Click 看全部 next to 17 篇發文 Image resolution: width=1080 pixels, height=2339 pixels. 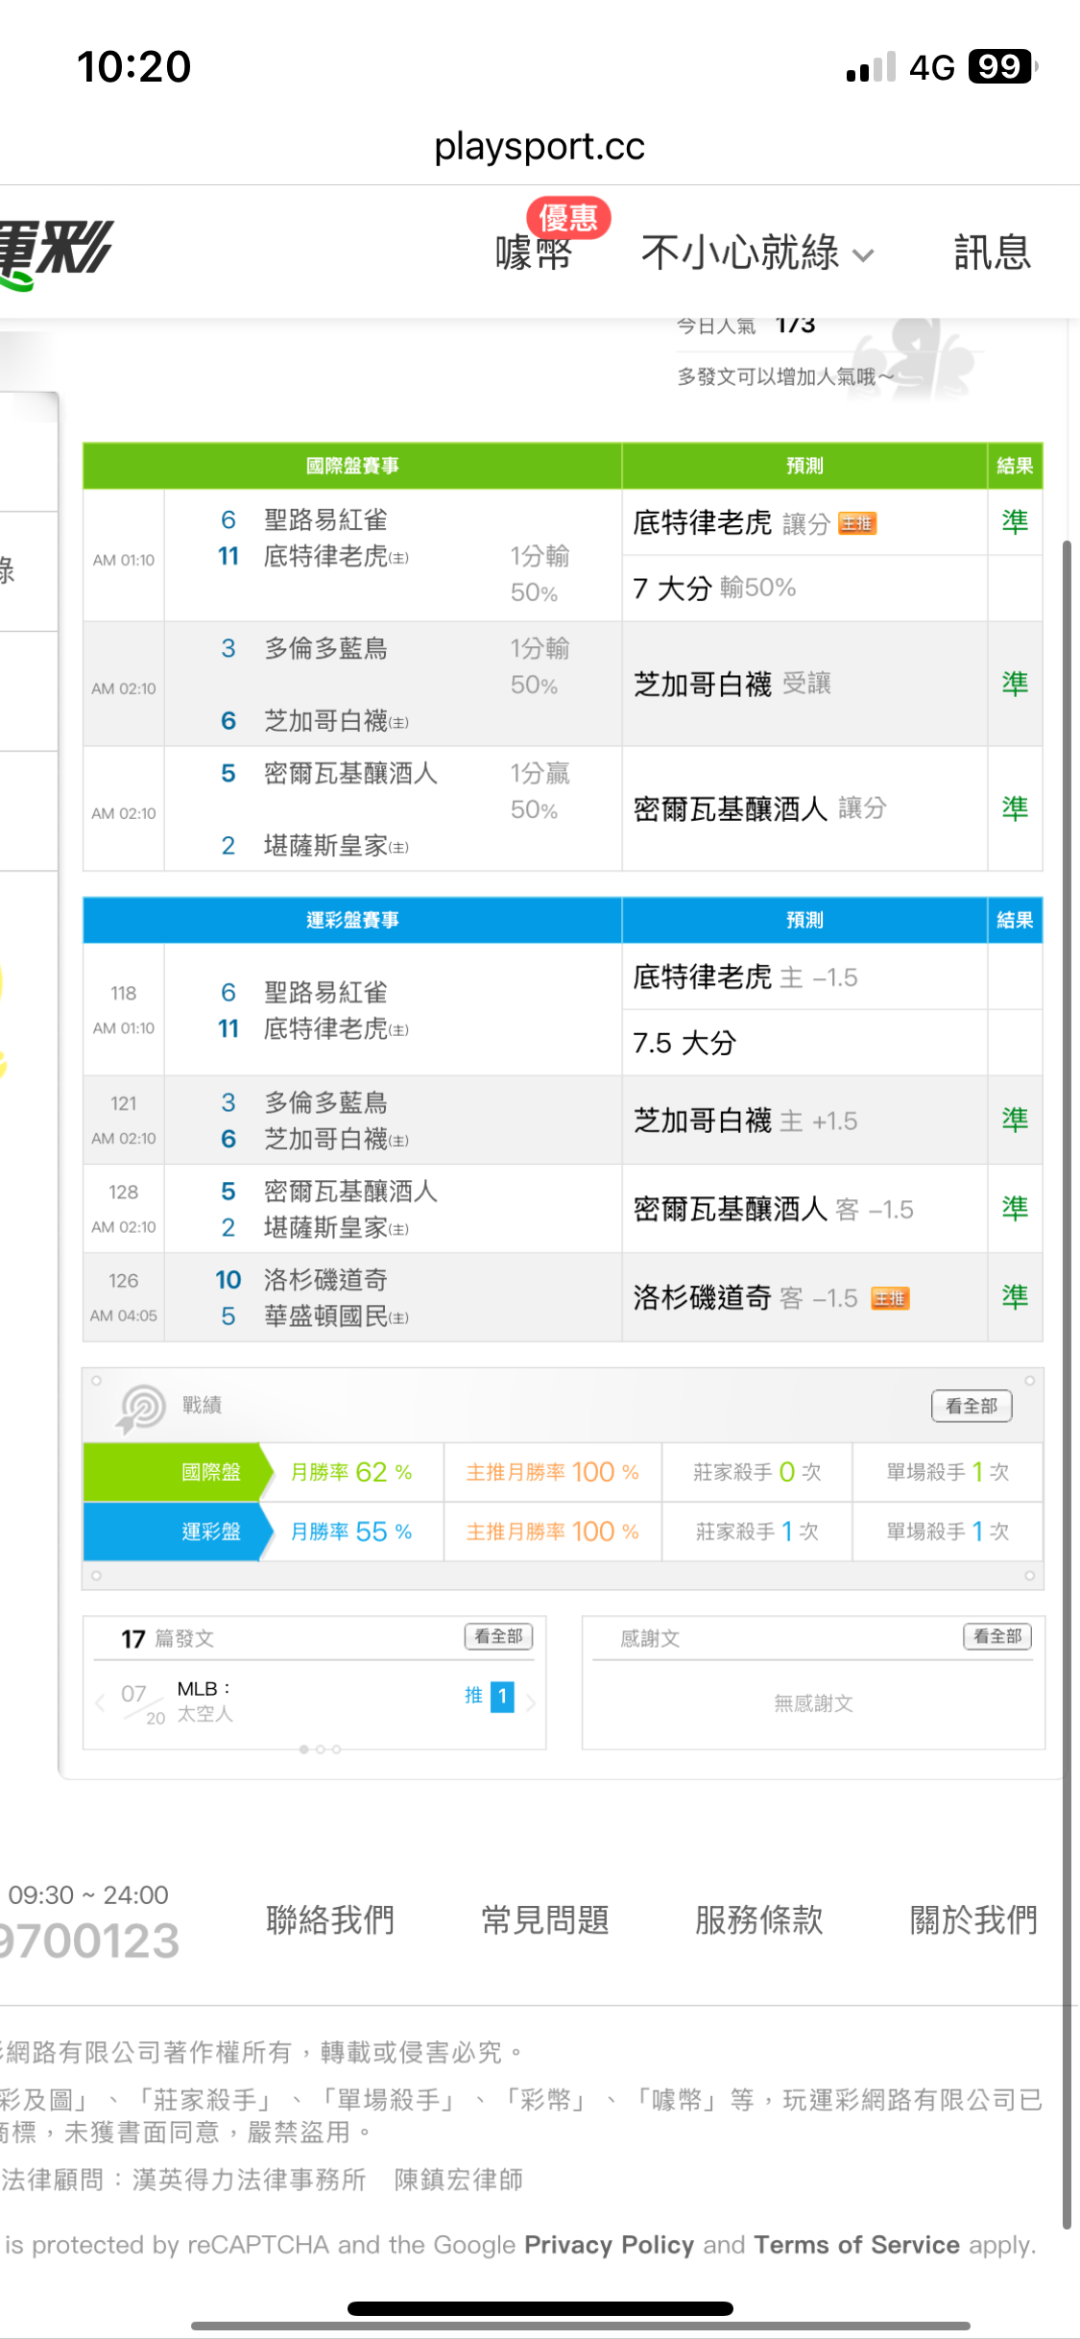click(498, 1637)
